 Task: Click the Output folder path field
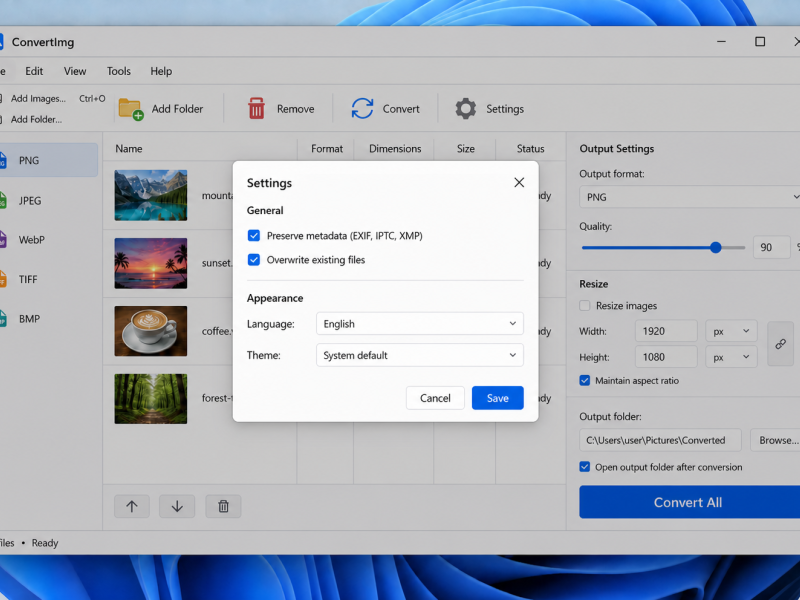click(x=660, y=440)
